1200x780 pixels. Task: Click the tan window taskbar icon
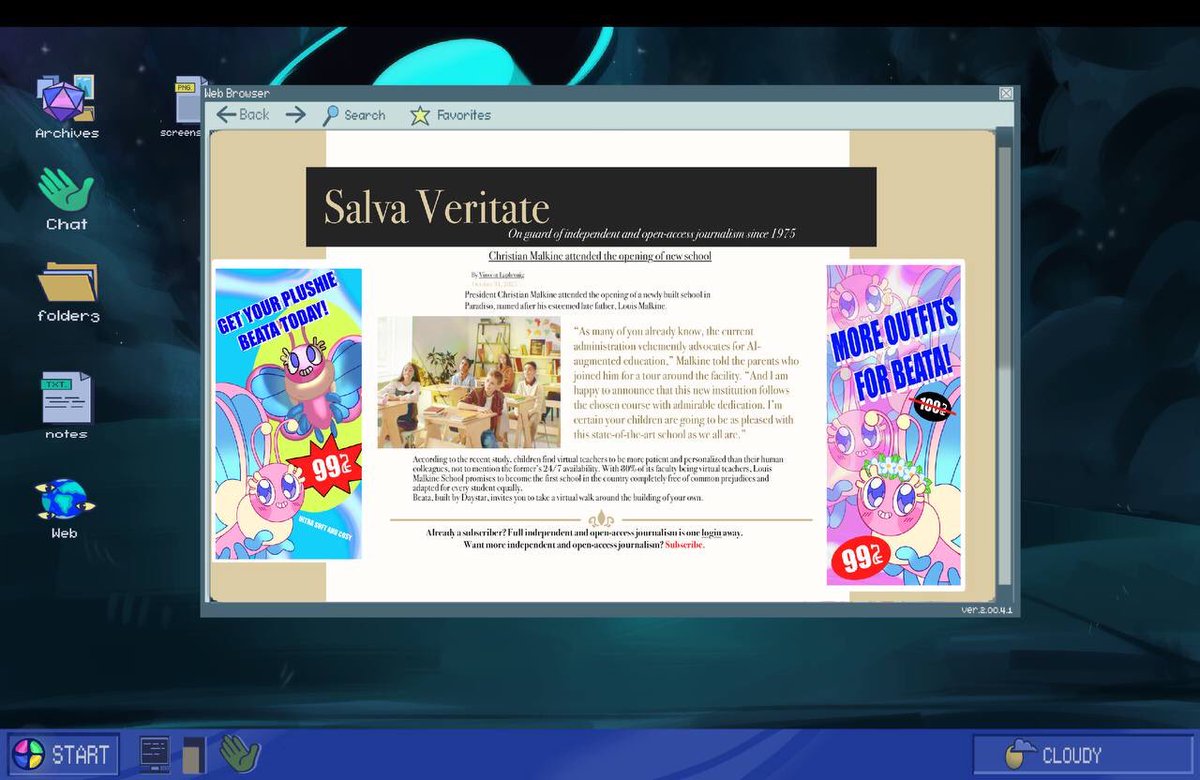pyautogui.click(x=194, y=755)
